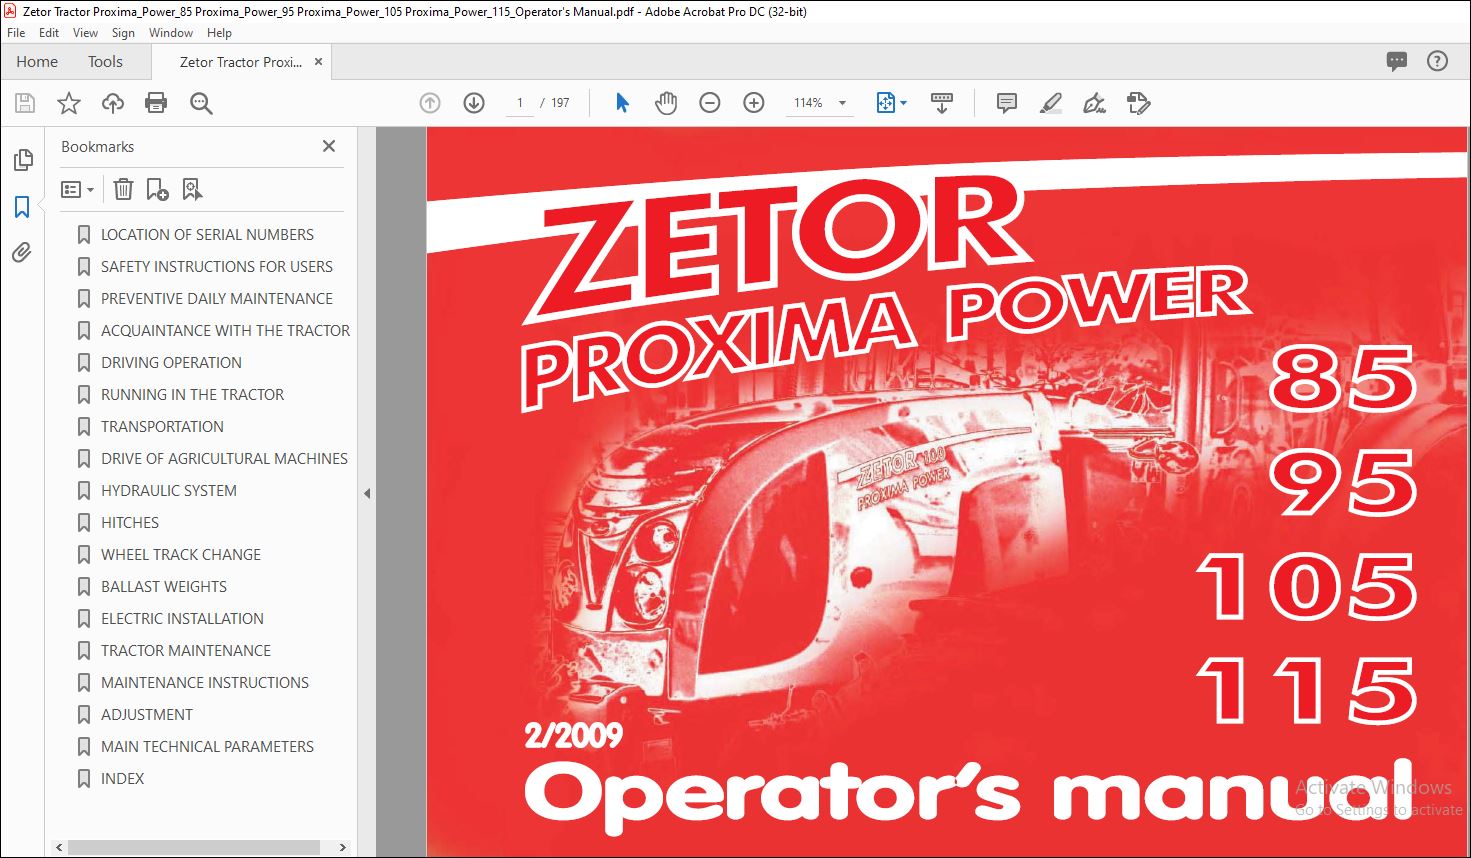Open RUNNING IN THE TRACTOR bookmark
Viewport: 1471px width, 858px height.
192,394
